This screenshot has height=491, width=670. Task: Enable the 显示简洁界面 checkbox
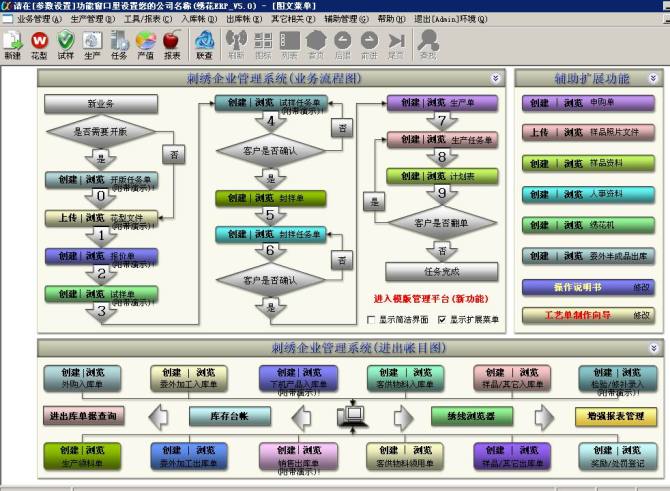[x=373, y=320]
